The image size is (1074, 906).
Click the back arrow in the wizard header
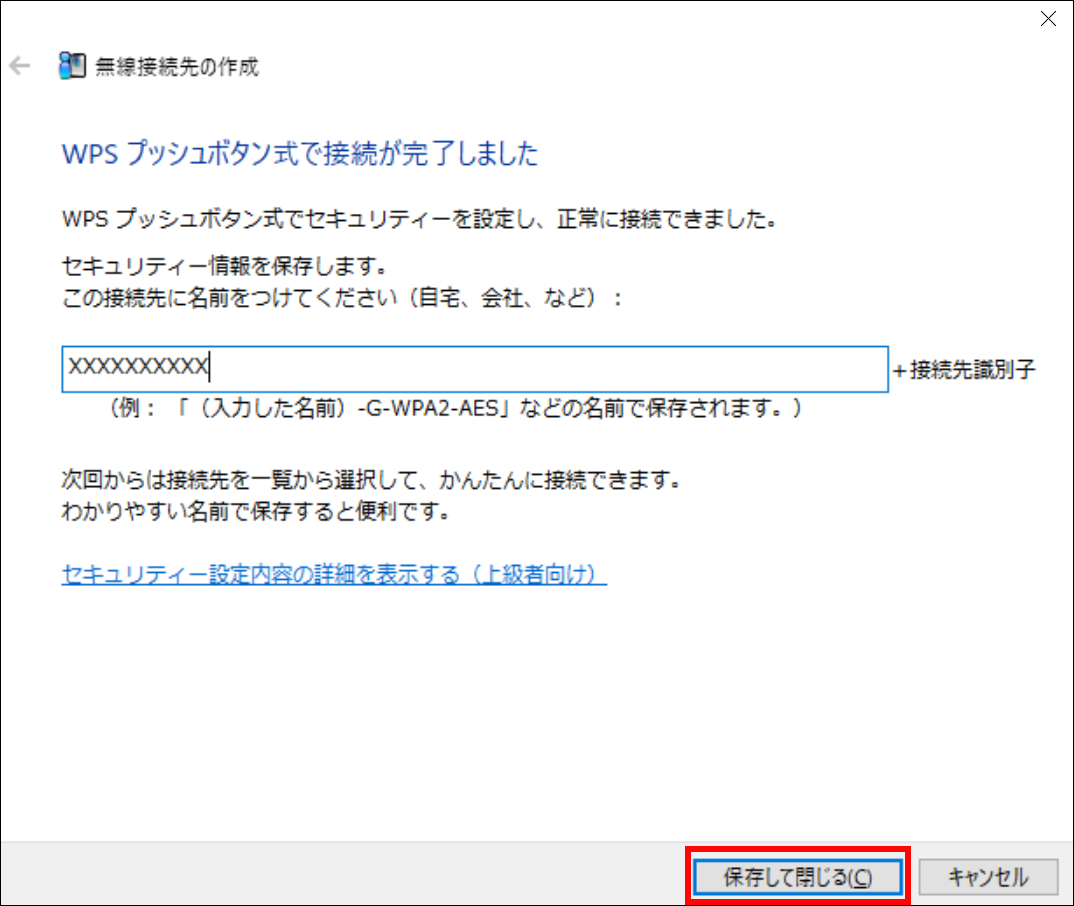[x=19, y=67]
